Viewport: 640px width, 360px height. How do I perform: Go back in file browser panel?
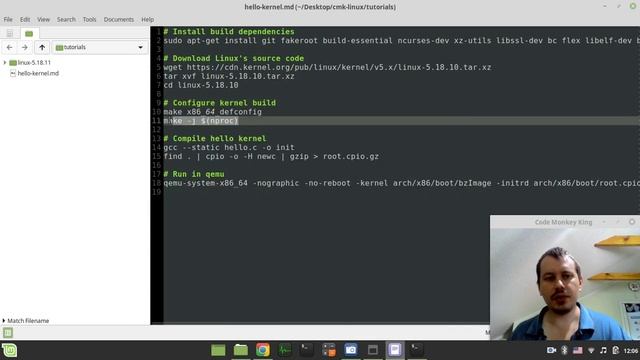(9, 47)
